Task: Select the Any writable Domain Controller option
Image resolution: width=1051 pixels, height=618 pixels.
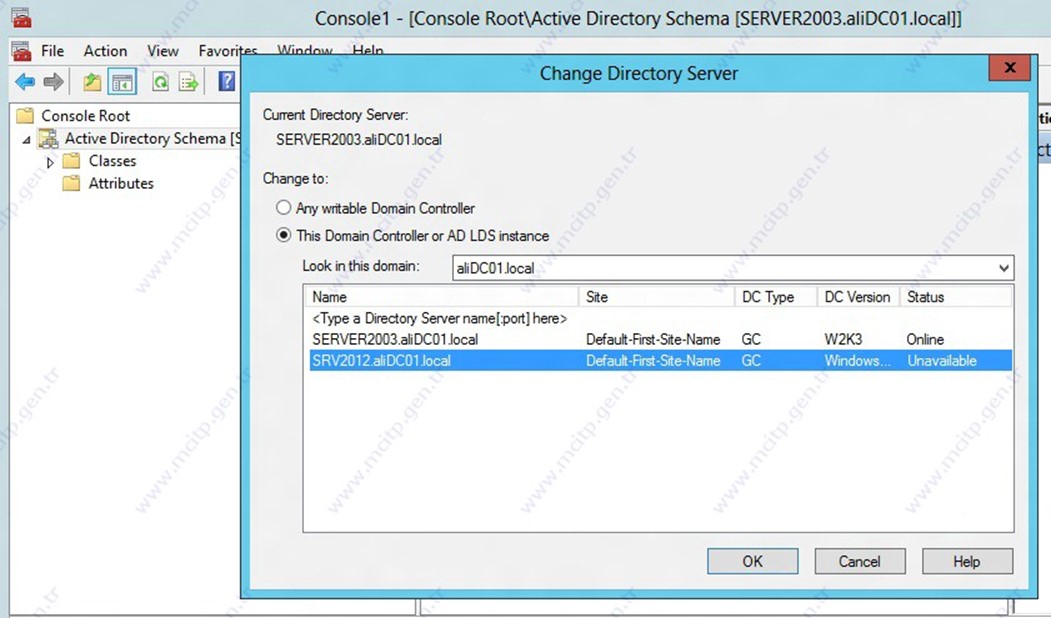Action: tap(284, 208)
